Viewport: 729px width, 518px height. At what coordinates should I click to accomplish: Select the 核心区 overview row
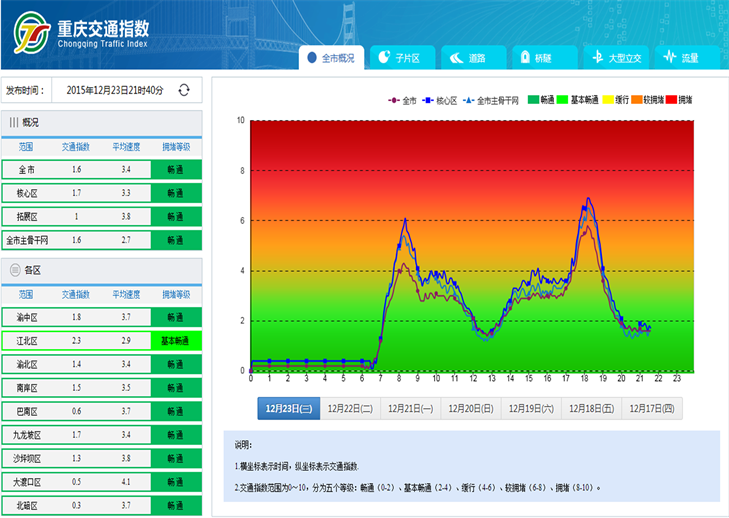101,193
